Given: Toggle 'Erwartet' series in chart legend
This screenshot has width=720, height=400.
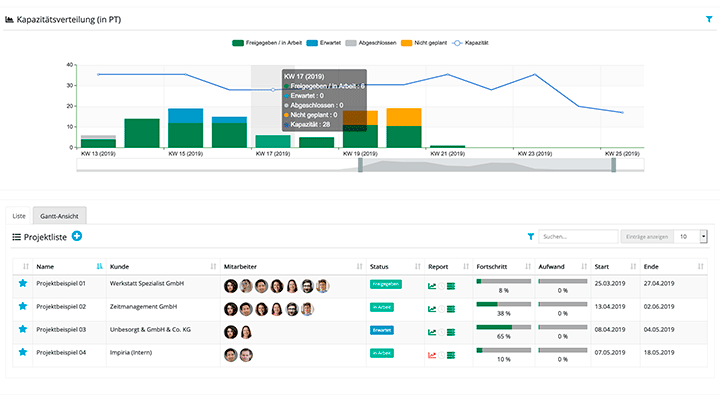Looking at the screenshot, I should click(x=326, y=43).
